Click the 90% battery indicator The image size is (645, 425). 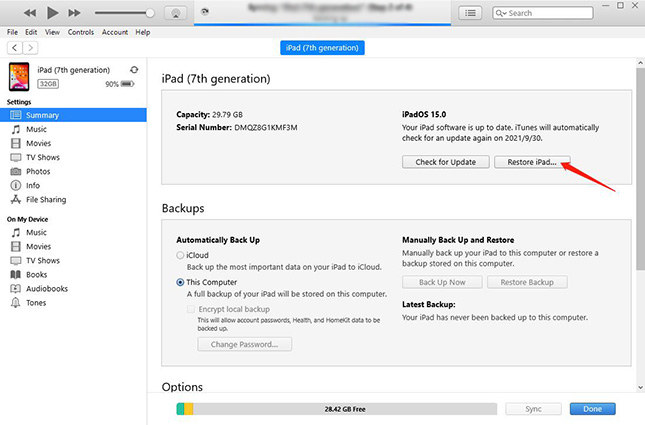click(x=120, y=84)
